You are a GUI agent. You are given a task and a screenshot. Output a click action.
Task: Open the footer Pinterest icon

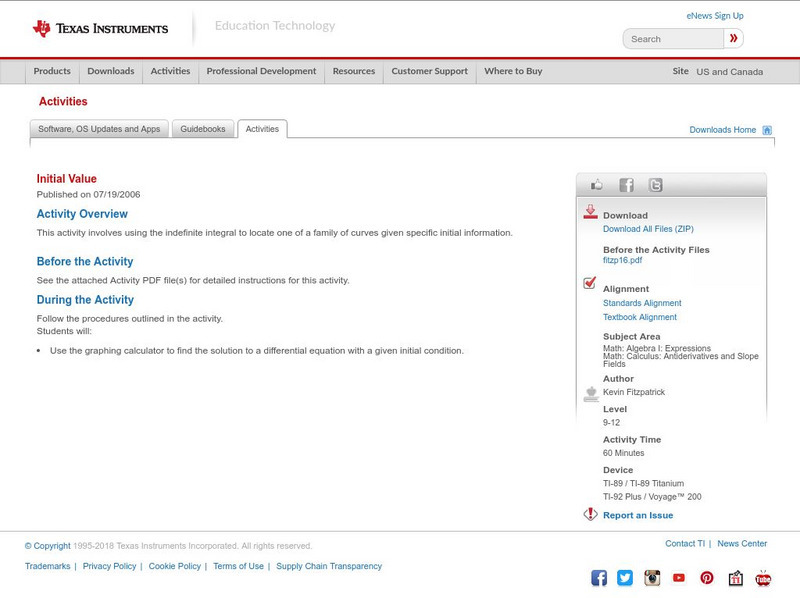(707, 578)
